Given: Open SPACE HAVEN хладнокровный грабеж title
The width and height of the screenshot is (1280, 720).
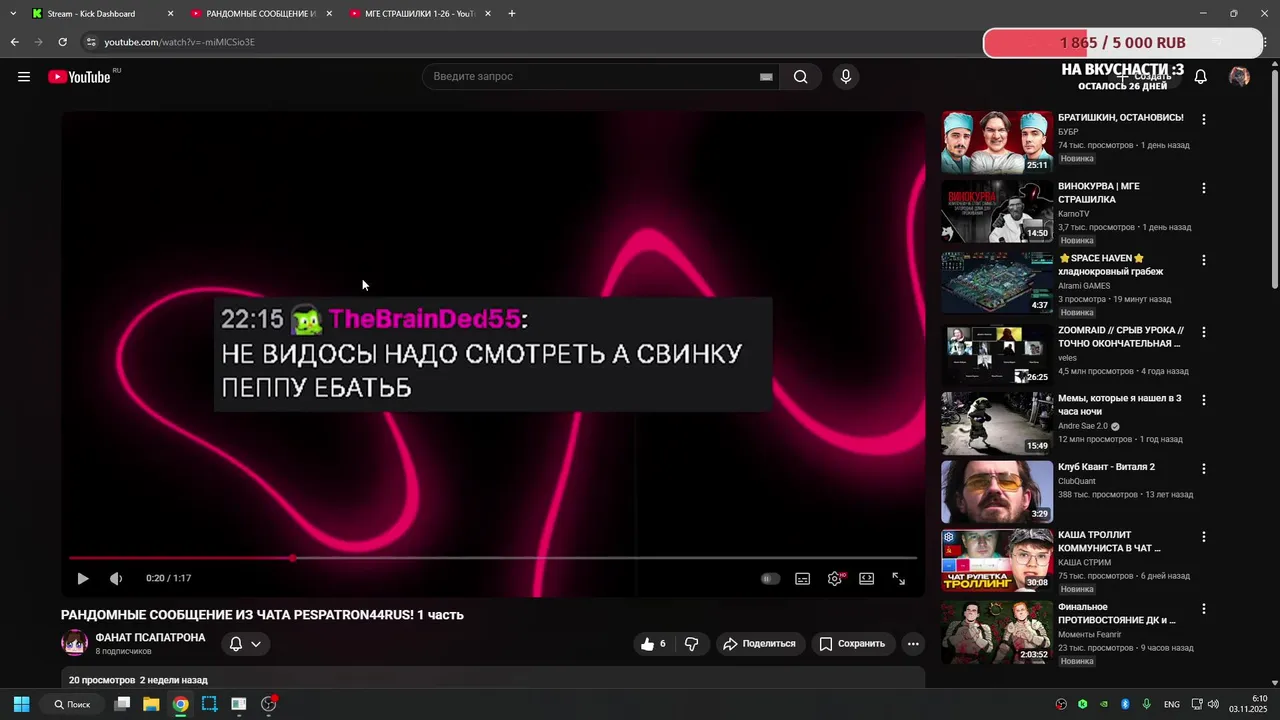Looking at the screenshot, I should 1110,265.
